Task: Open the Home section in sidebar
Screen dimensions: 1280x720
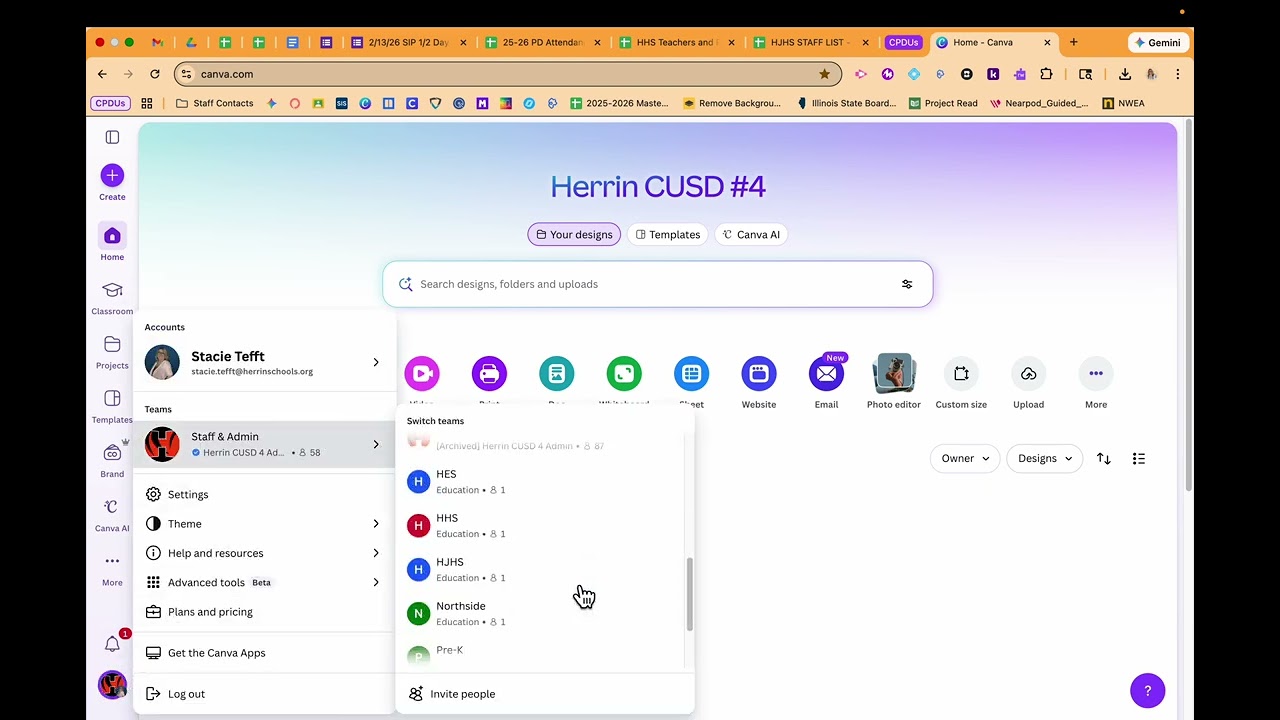Action: coord(112,242)
